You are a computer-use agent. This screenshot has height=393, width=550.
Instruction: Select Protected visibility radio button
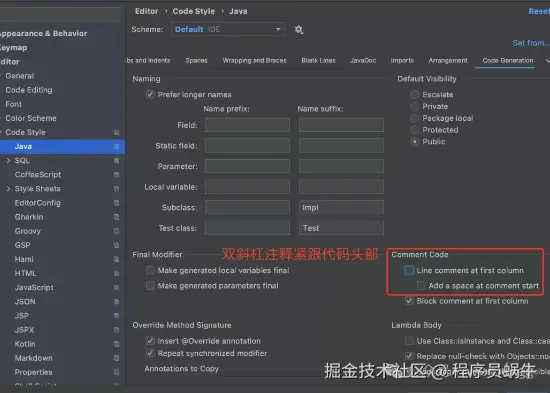[415, 130]
